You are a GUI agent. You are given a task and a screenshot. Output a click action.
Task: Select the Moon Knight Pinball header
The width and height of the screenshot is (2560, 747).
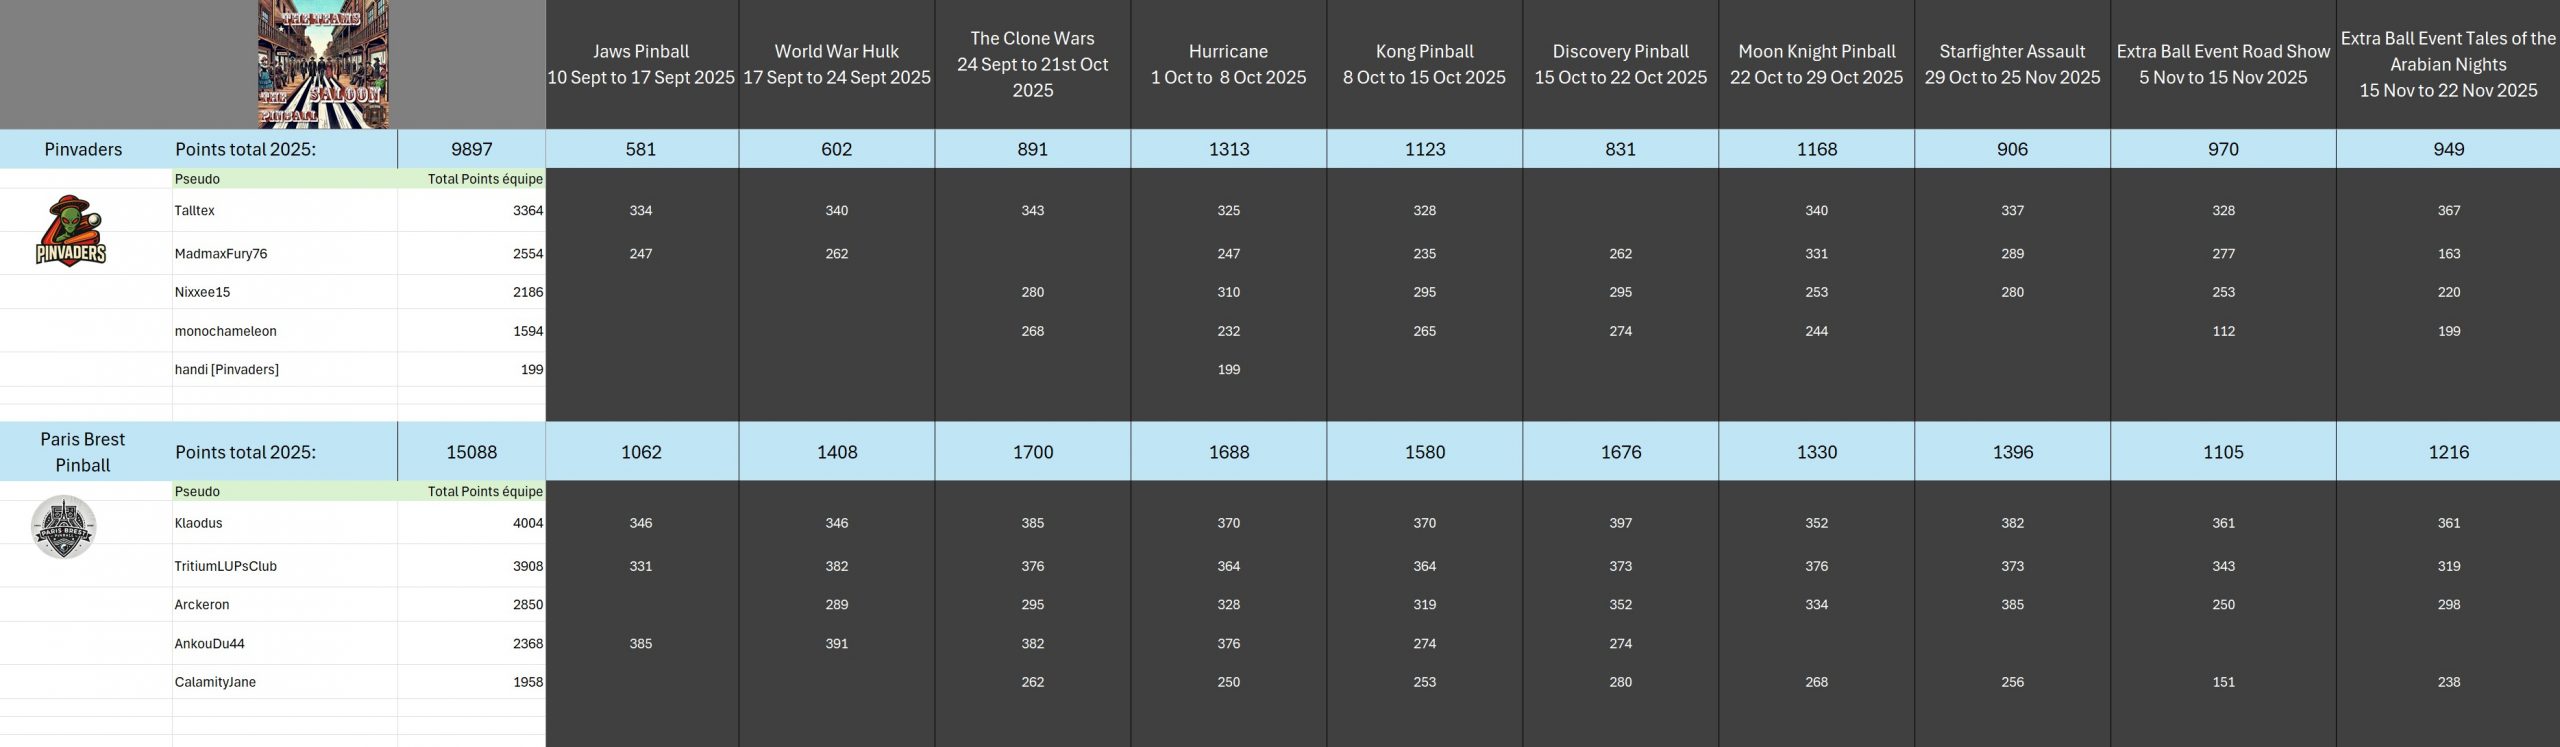coord(1816,64)
